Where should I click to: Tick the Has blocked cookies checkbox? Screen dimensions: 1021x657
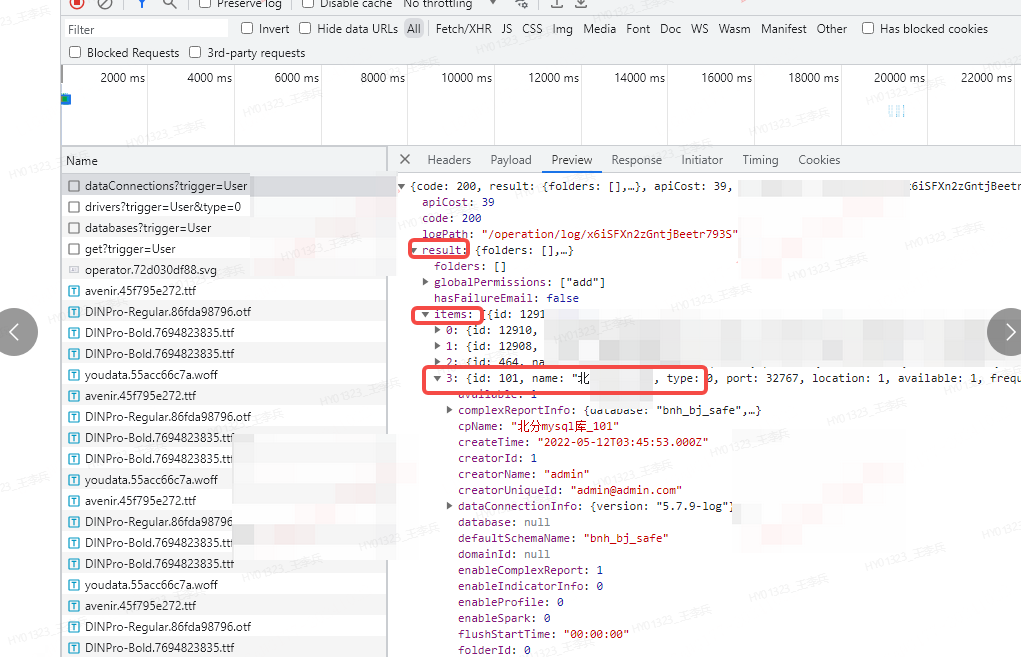click(x=868, y=28)
